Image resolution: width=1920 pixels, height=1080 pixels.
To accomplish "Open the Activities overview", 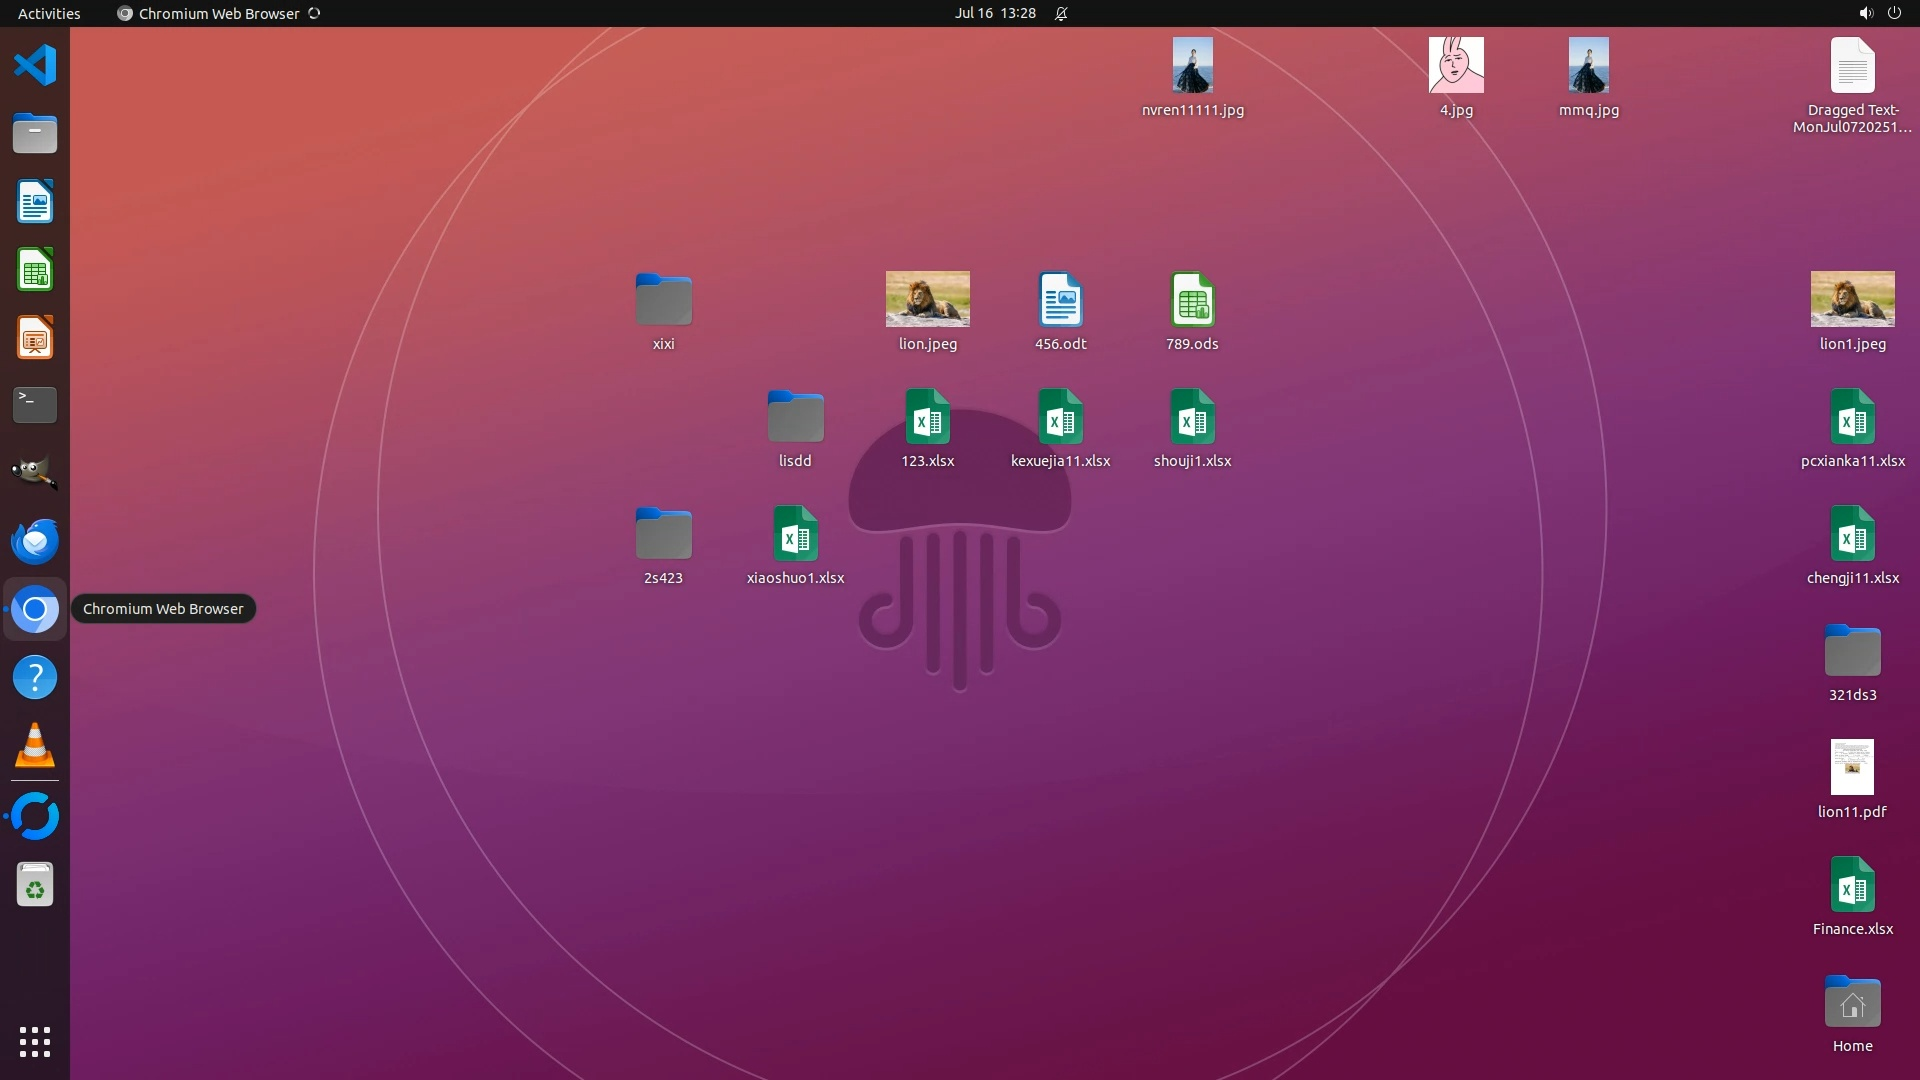I will click(x=49, y=13).
